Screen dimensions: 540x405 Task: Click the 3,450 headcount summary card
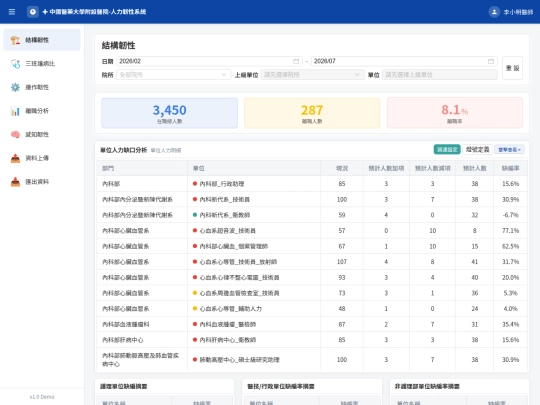click(169, 113)
